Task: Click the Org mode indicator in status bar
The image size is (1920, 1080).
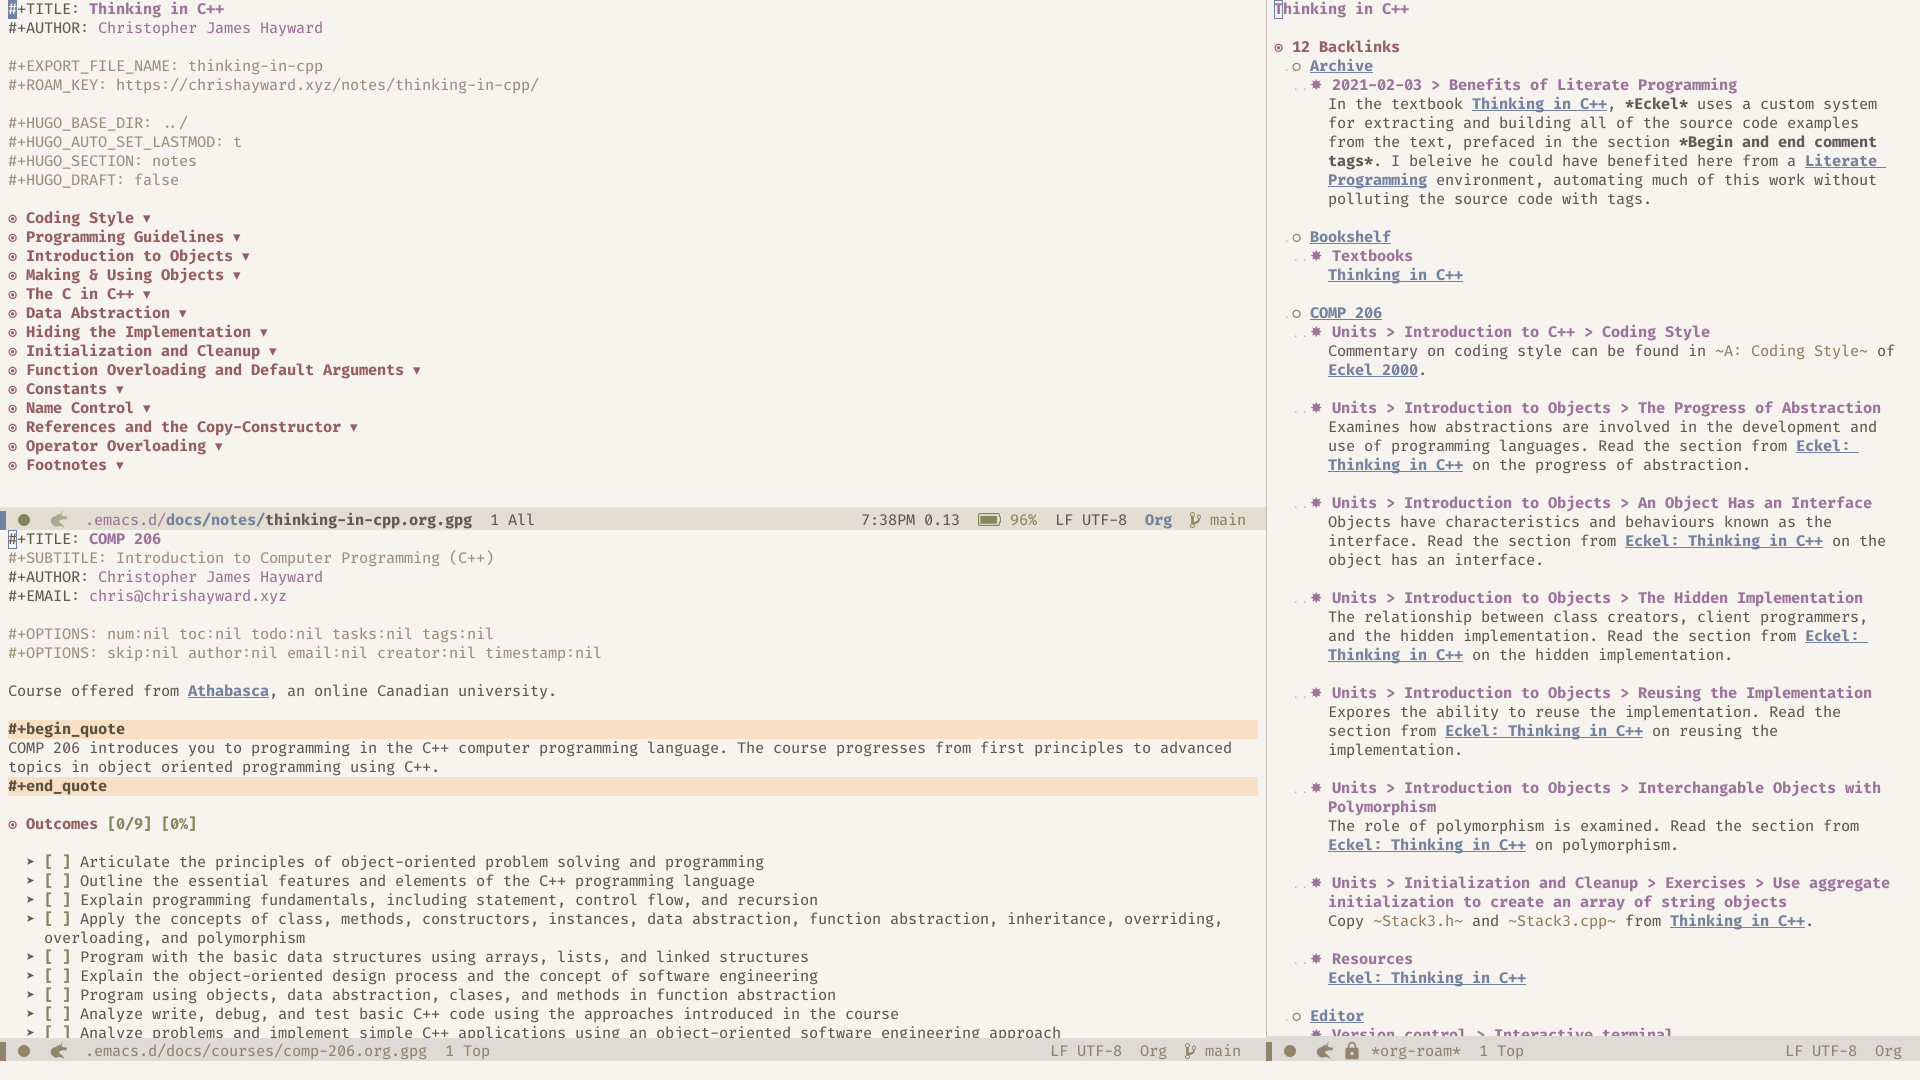Action: coord(1158,518)
